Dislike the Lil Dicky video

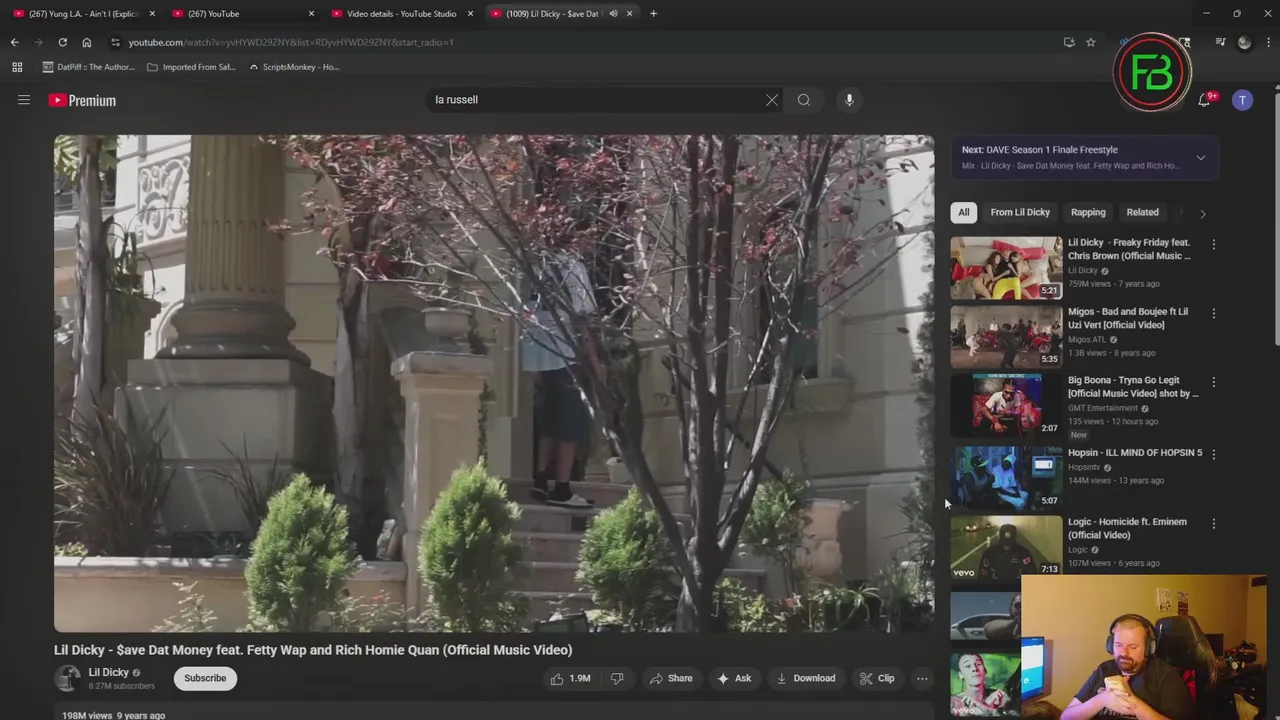point(617,678)
